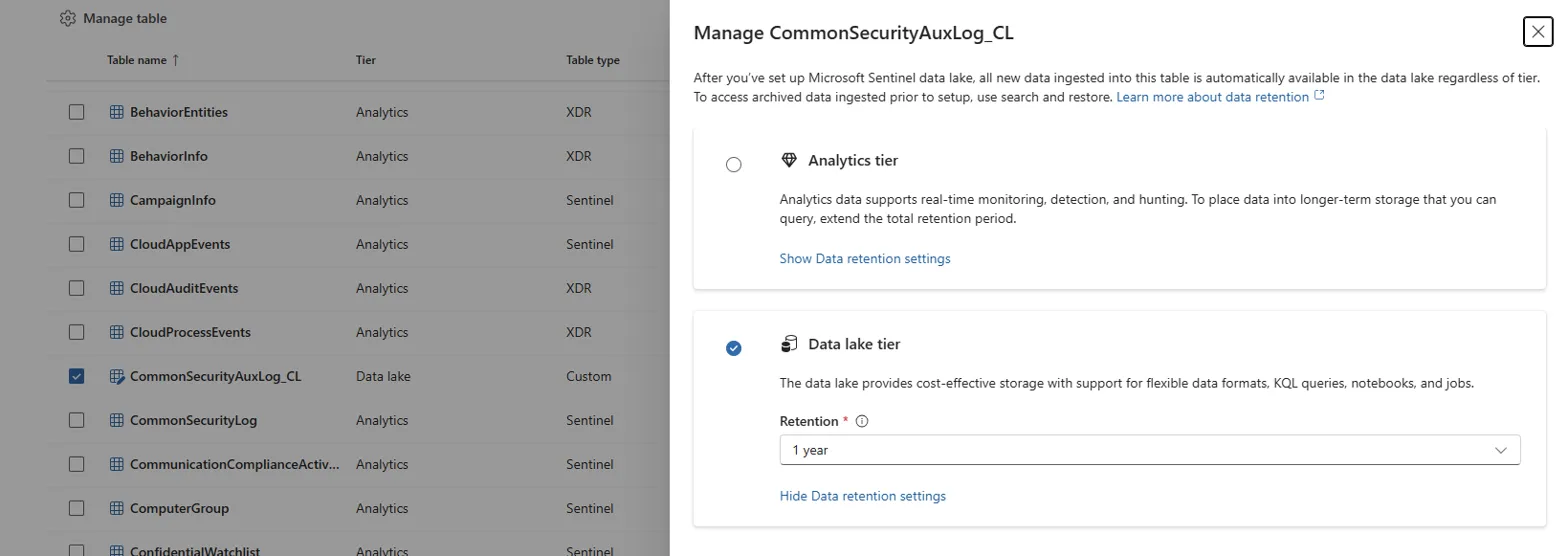Click the ComputerGroup table icon
This screenshot has width=1568, height=556.
(x=117, y=508)
